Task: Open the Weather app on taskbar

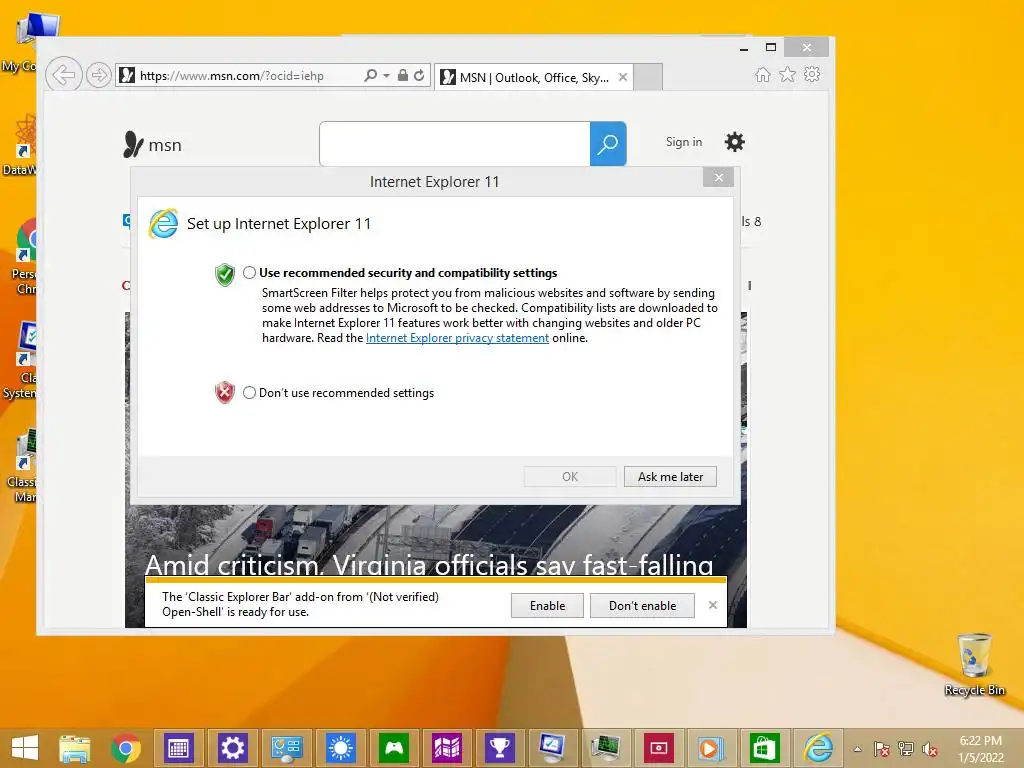Action: tap(340, 748)
